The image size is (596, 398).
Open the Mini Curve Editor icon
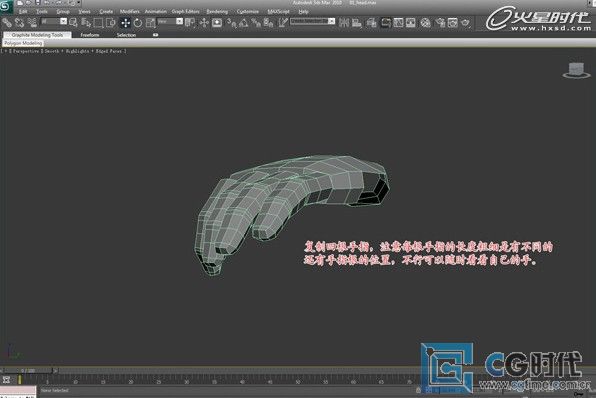tap(6, 379)
